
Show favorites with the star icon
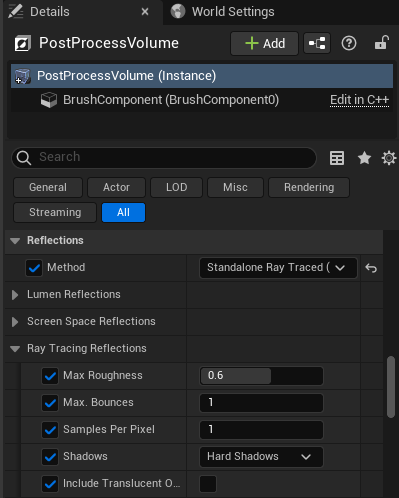click(x=364, y=158)
